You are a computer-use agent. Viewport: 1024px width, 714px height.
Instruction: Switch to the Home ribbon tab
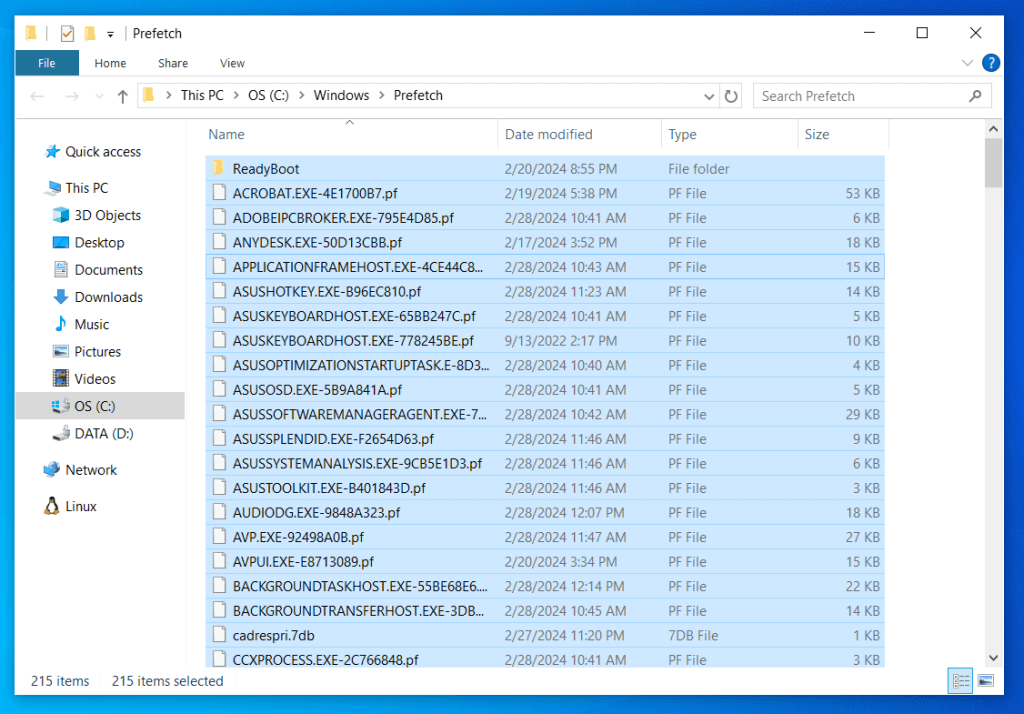pyautogui.click(x=110, y=63)
